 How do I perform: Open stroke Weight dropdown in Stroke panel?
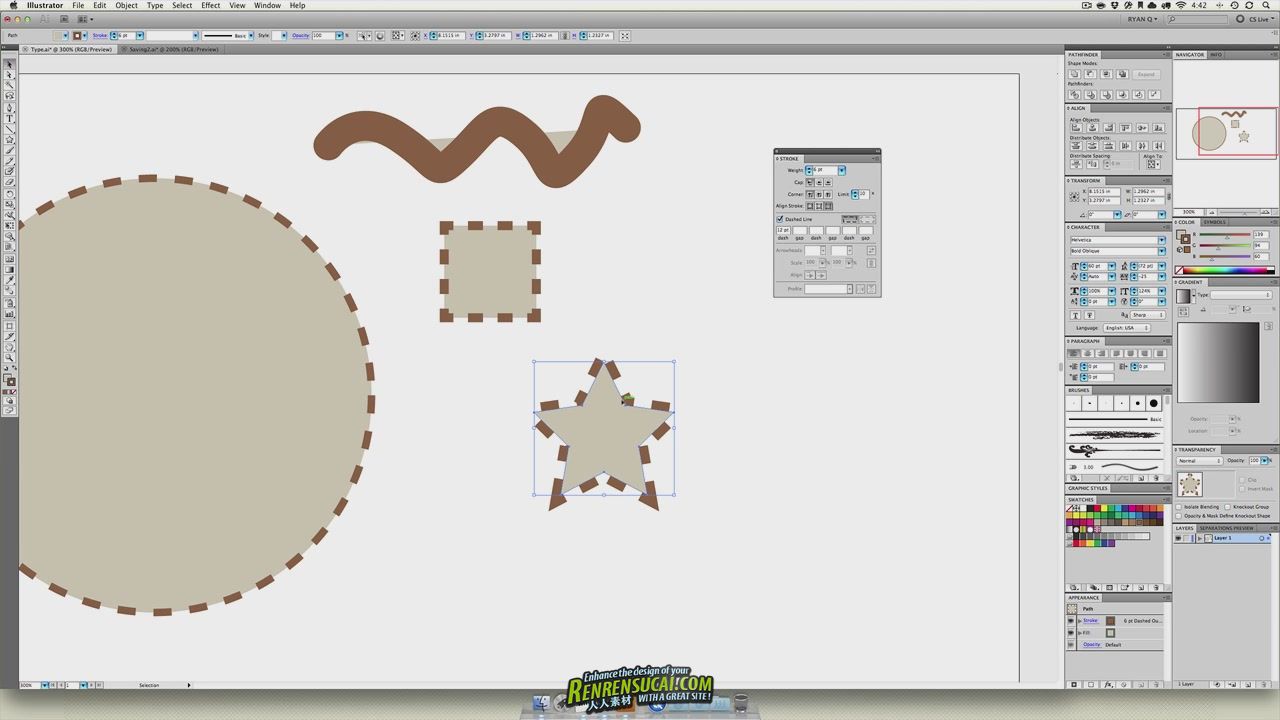point(842,170)
